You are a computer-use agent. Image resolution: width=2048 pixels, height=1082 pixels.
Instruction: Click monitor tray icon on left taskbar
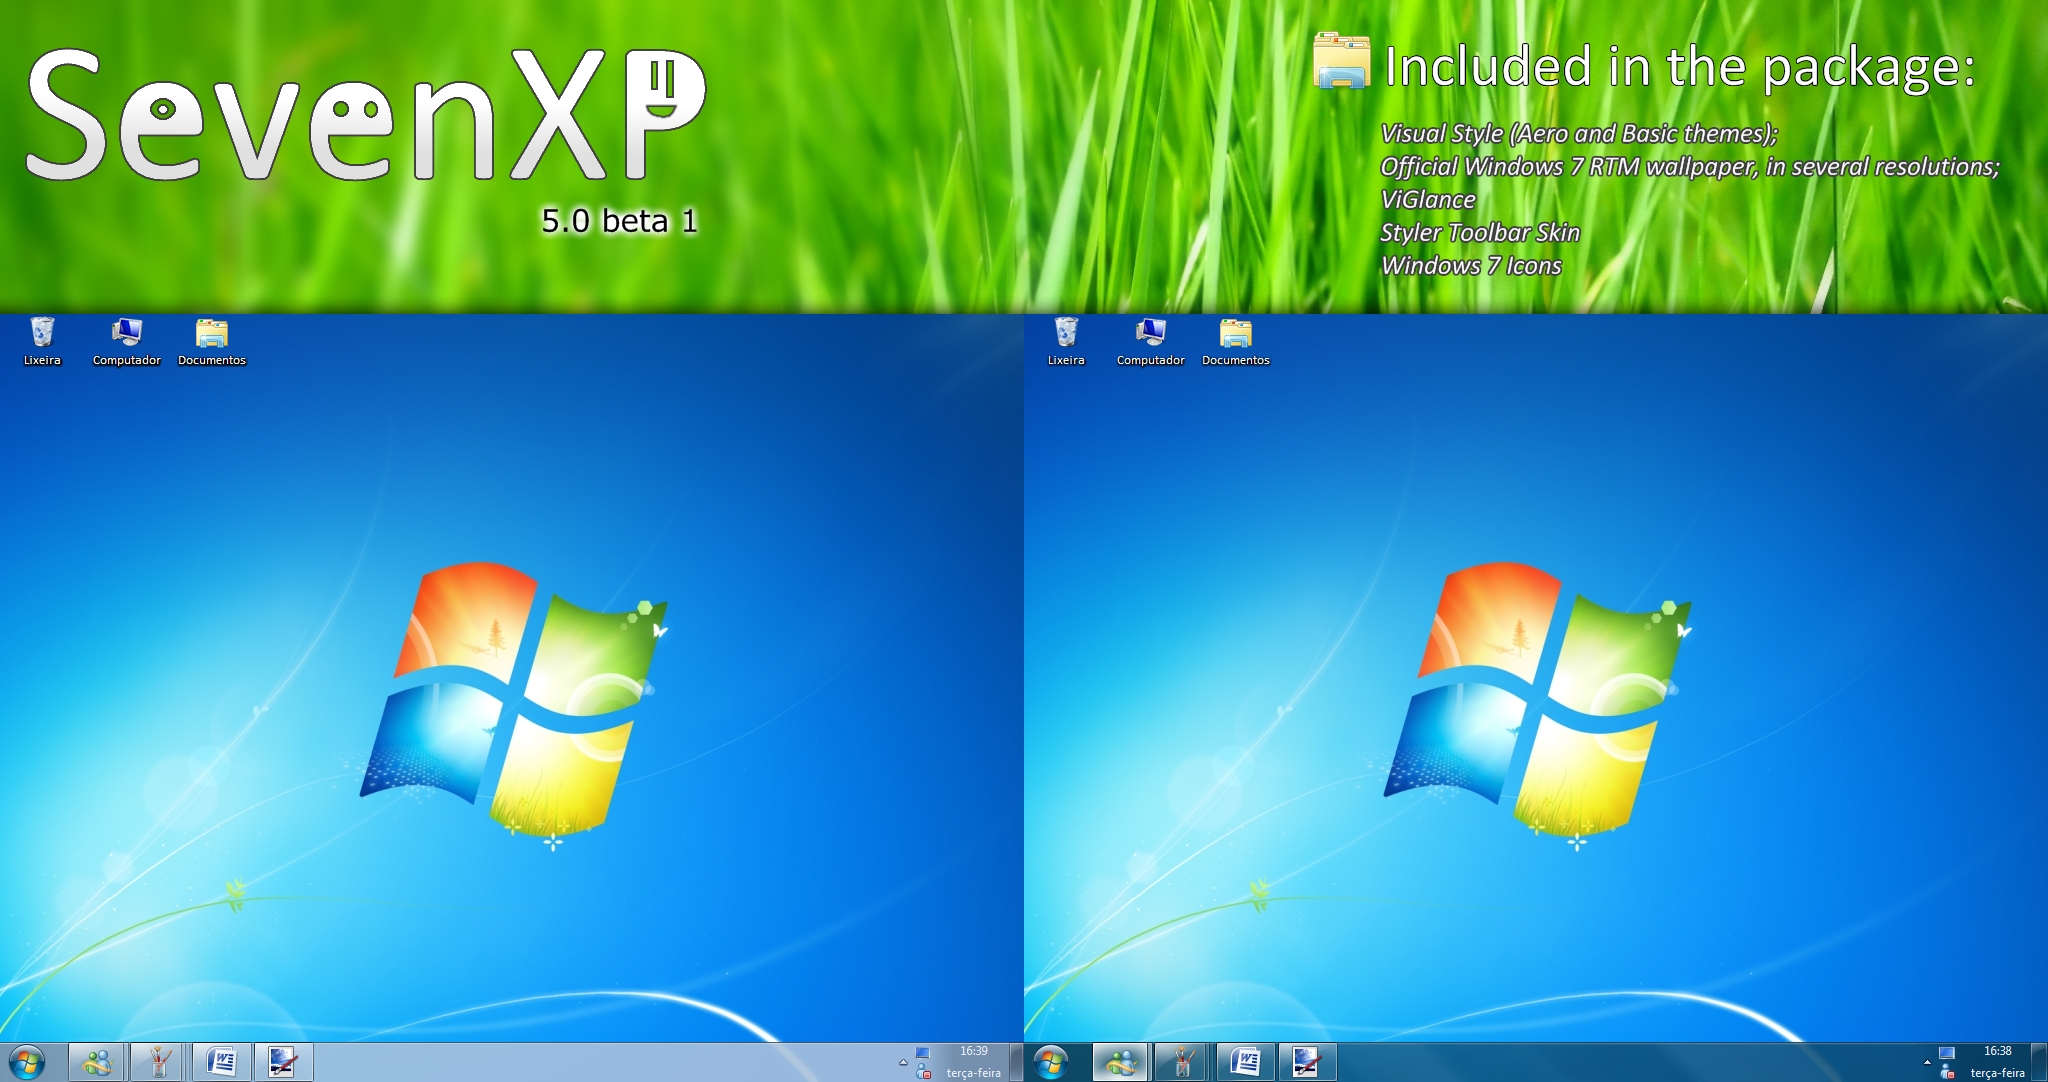point(923,1053)
